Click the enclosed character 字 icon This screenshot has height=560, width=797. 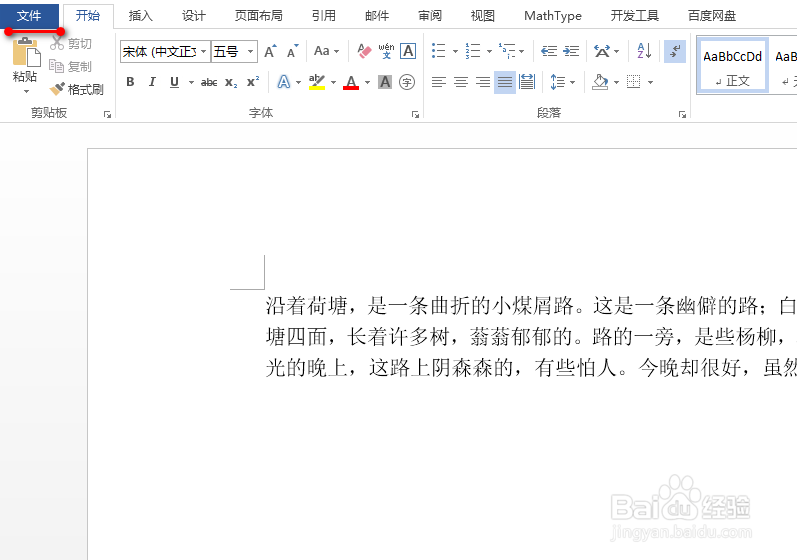click(x=407, y=82)
